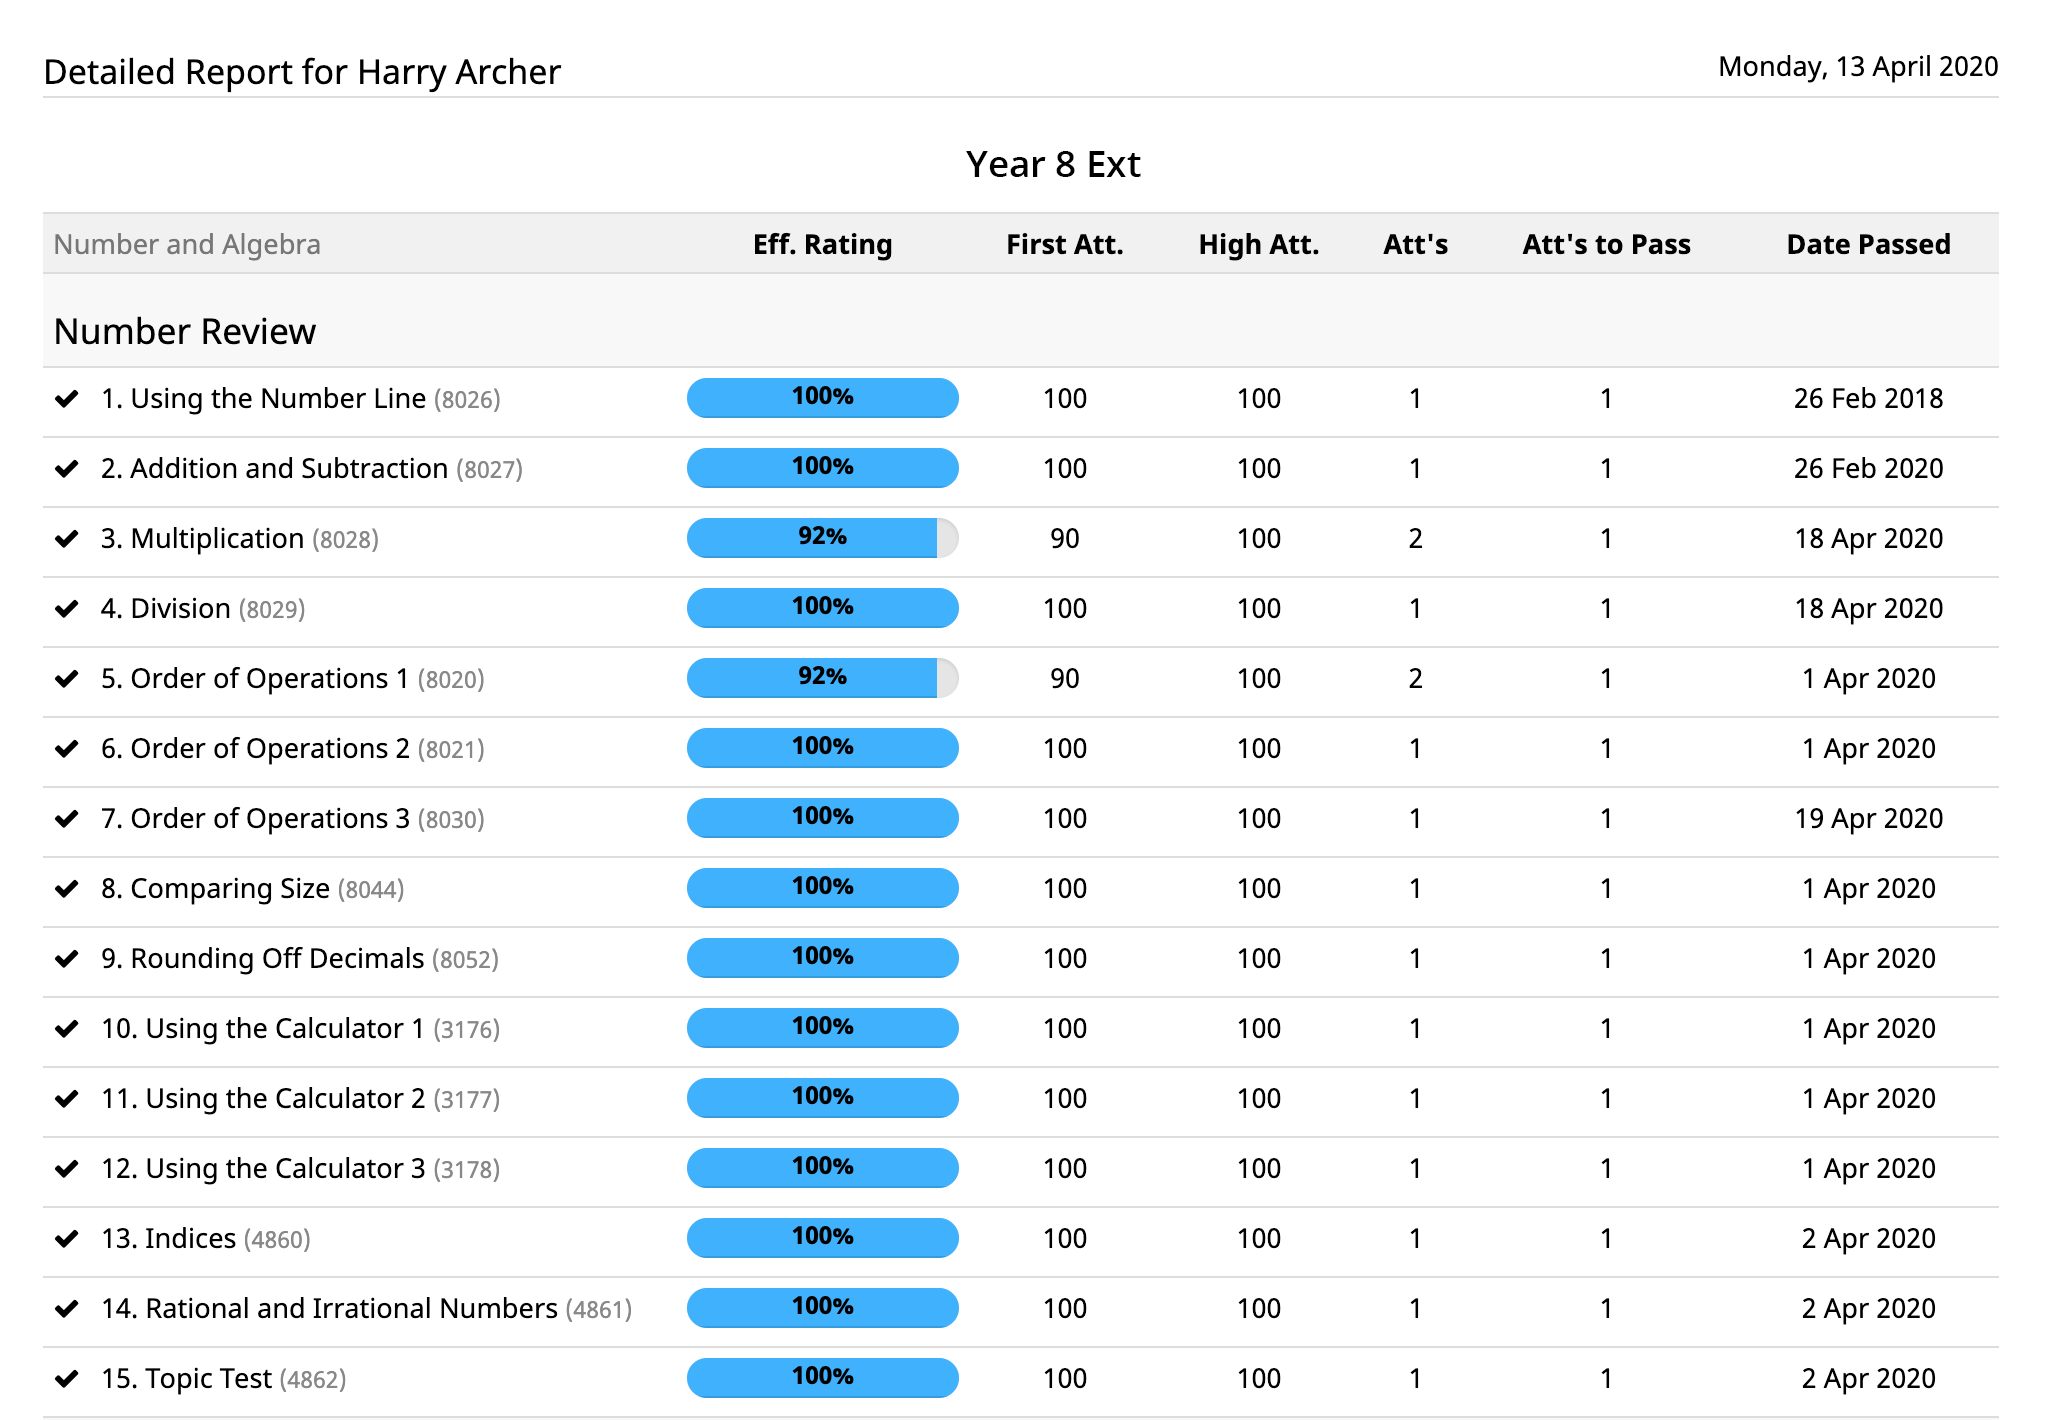Click the checkmark beside Division
Screen dimensions: 2052x1420
[x=67, y=609]
